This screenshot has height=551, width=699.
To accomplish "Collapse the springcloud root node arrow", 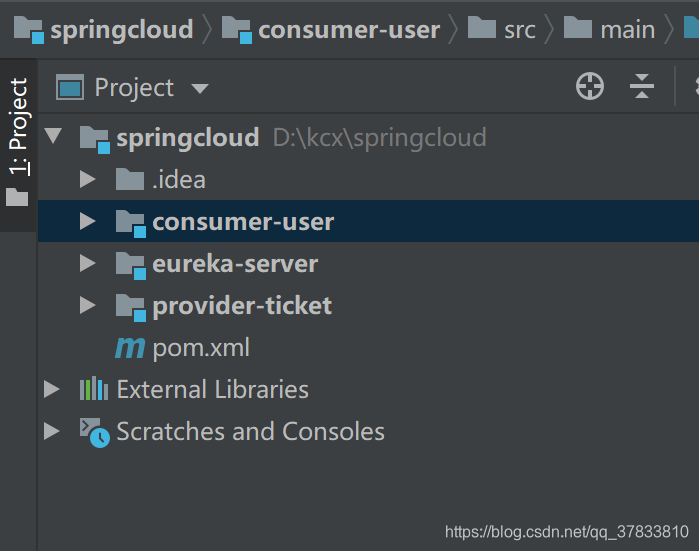I will pyautogui.click(x=53, y=136).
